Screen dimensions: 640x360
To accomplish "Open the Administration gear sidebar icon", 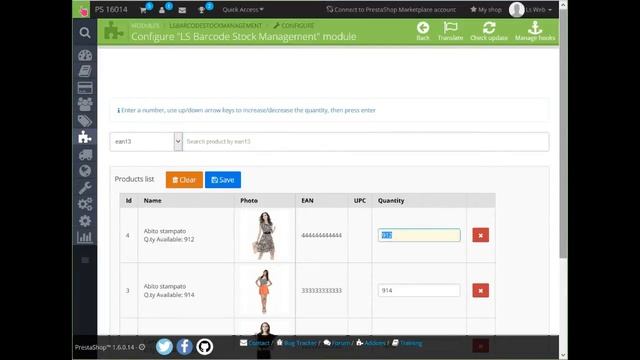I will pyautogui.click(x=85, y=221).
